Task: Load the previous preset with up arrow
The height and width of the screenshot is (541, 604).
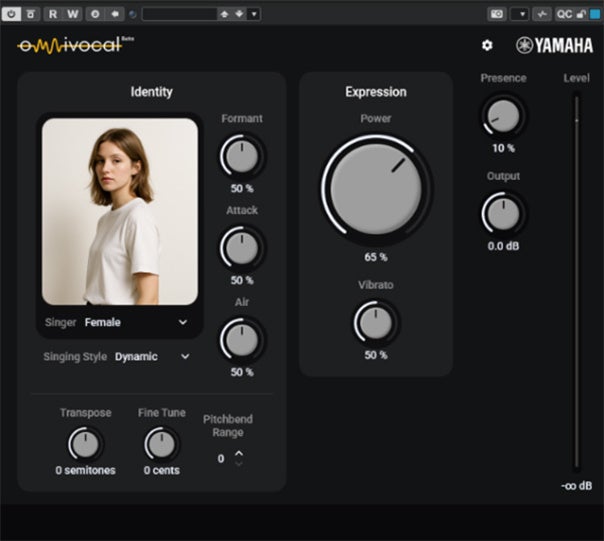Action: [224, 14]
